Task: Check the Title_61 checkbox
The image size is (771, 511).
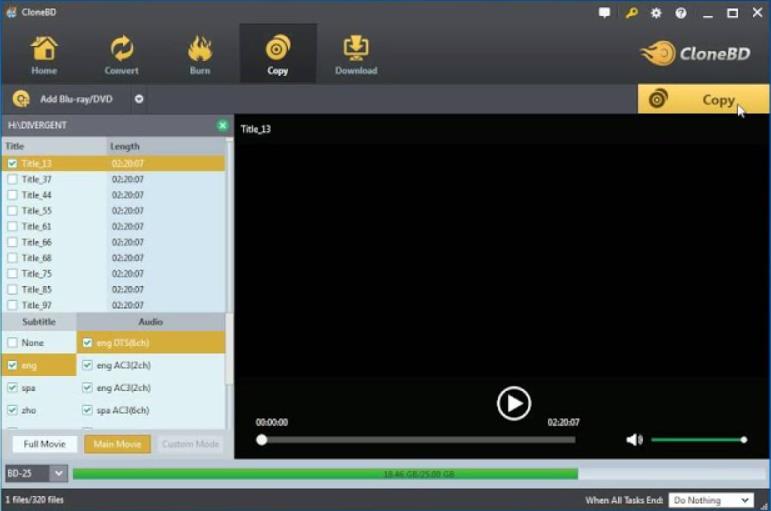Action: tap(12, 226)
